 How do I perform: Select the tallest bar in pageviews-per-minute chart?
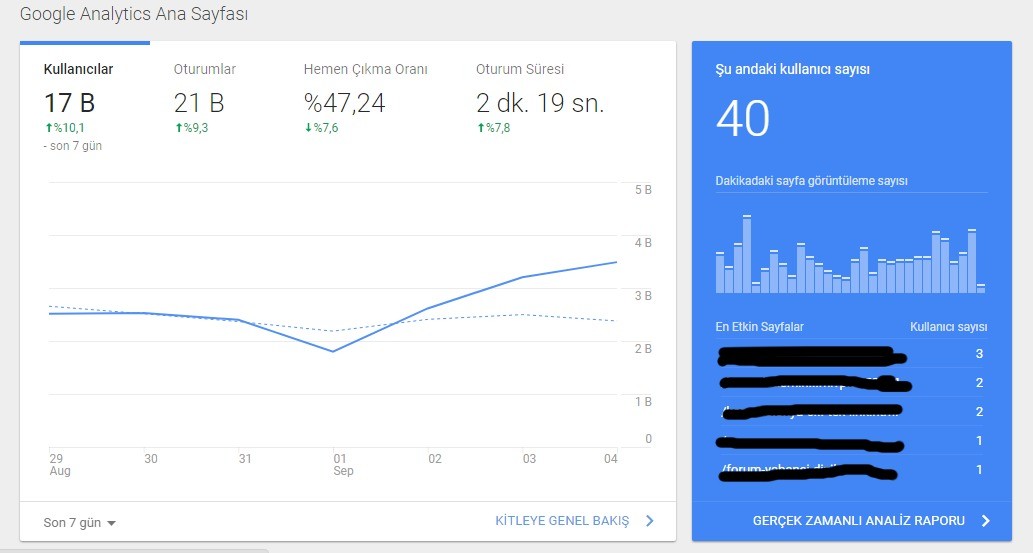pyautogui.click(x=746, y=254)
